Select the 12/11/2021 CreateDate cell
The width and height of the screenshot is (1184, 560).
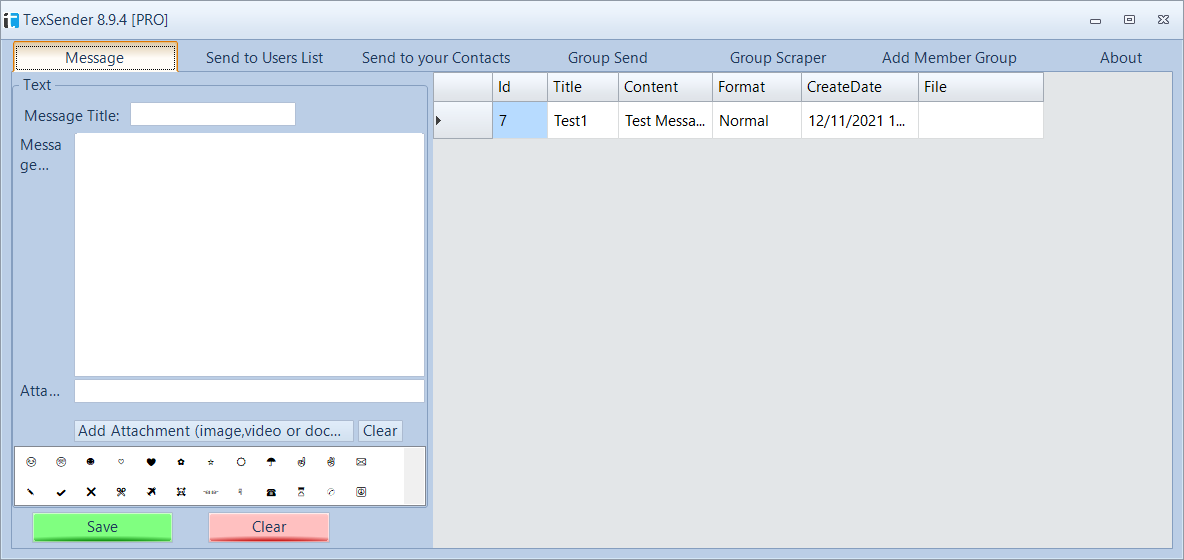click(860, 121)
